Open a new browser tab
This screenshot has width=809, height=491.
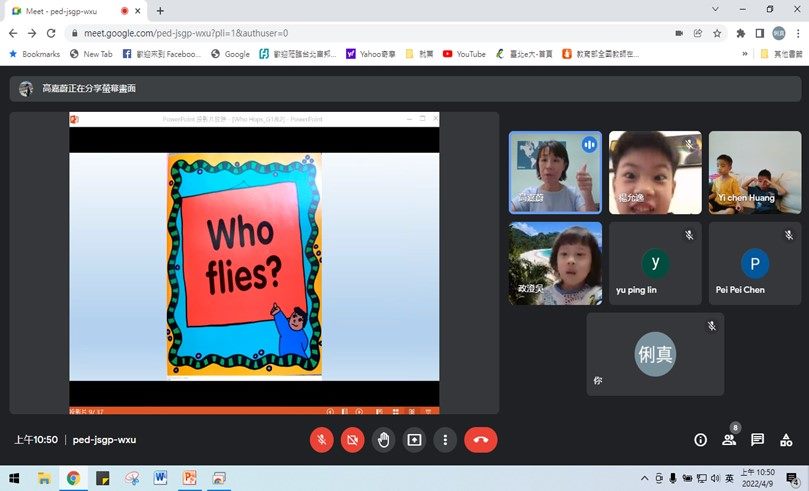160,10
